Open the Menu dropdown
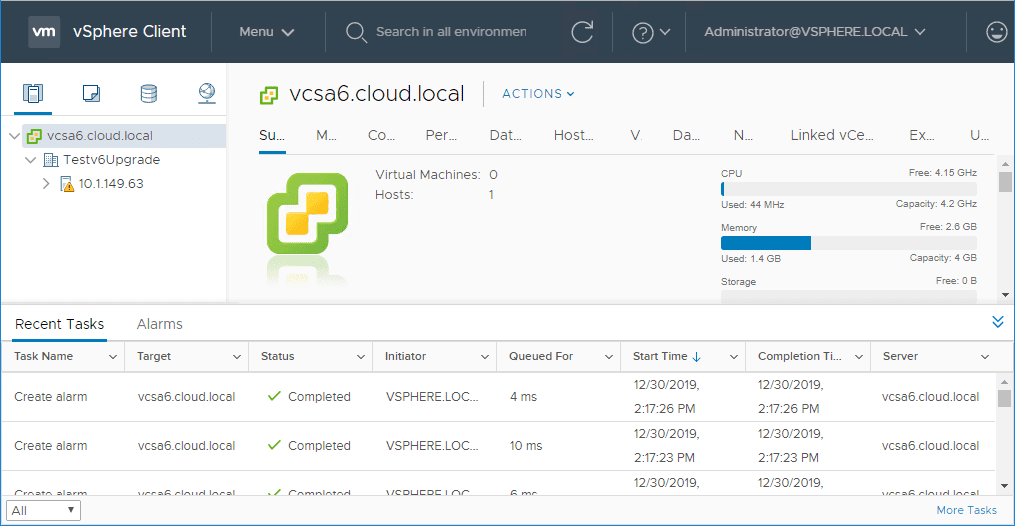 [x=266, y=32]
